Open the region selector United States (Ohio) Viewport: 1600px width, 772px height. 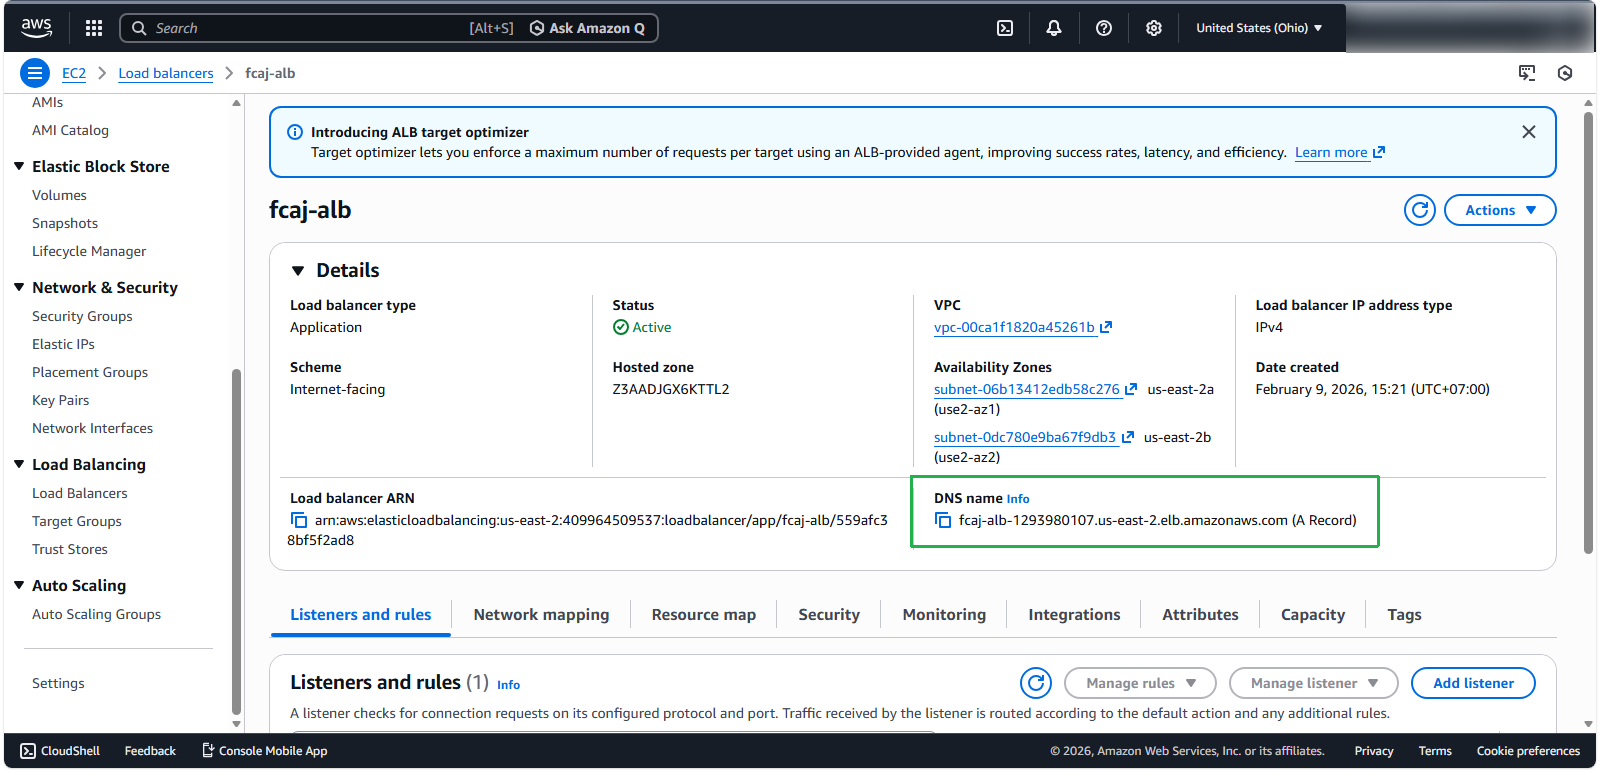coord(1259,28)
